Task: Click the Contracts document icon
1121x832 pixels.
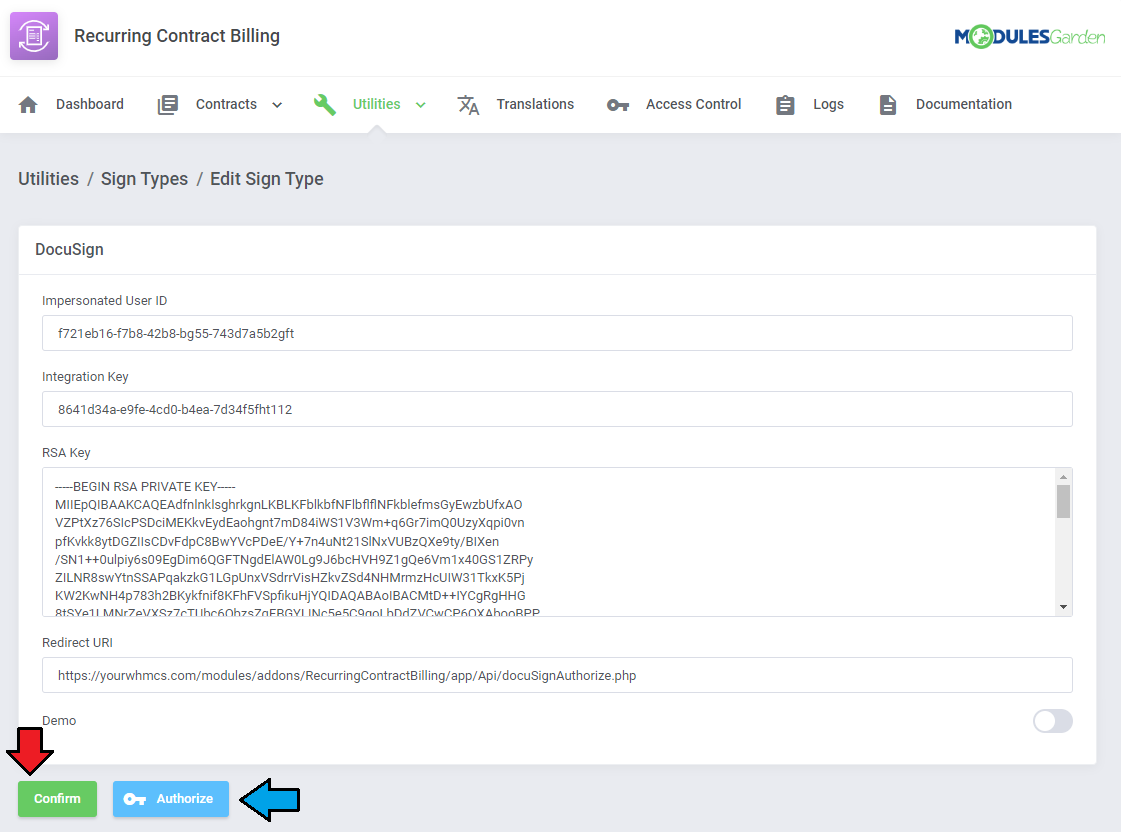Action: coord(167,105)
